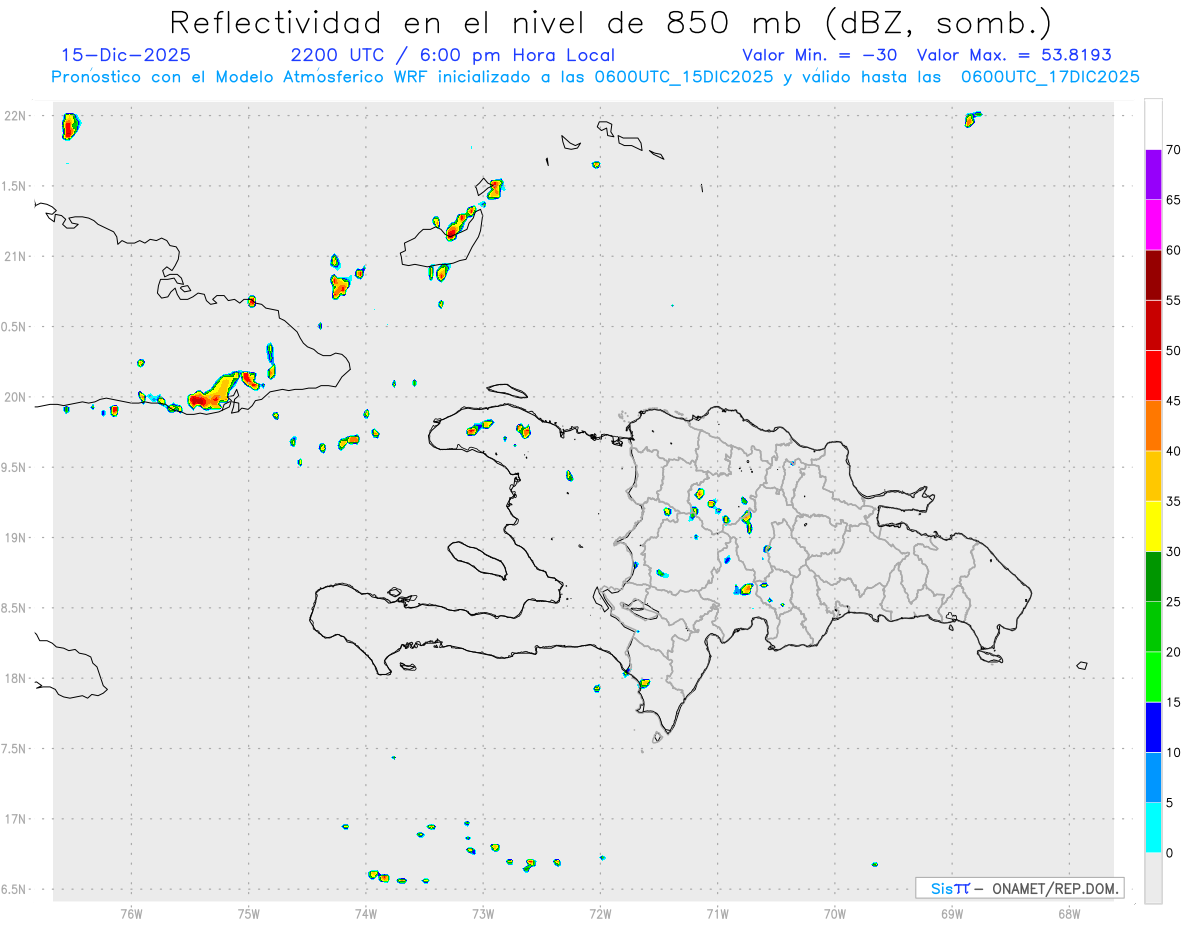Click the '19N' latitude axis label
Screen dimensions: 1200x927
coord(17,538)
